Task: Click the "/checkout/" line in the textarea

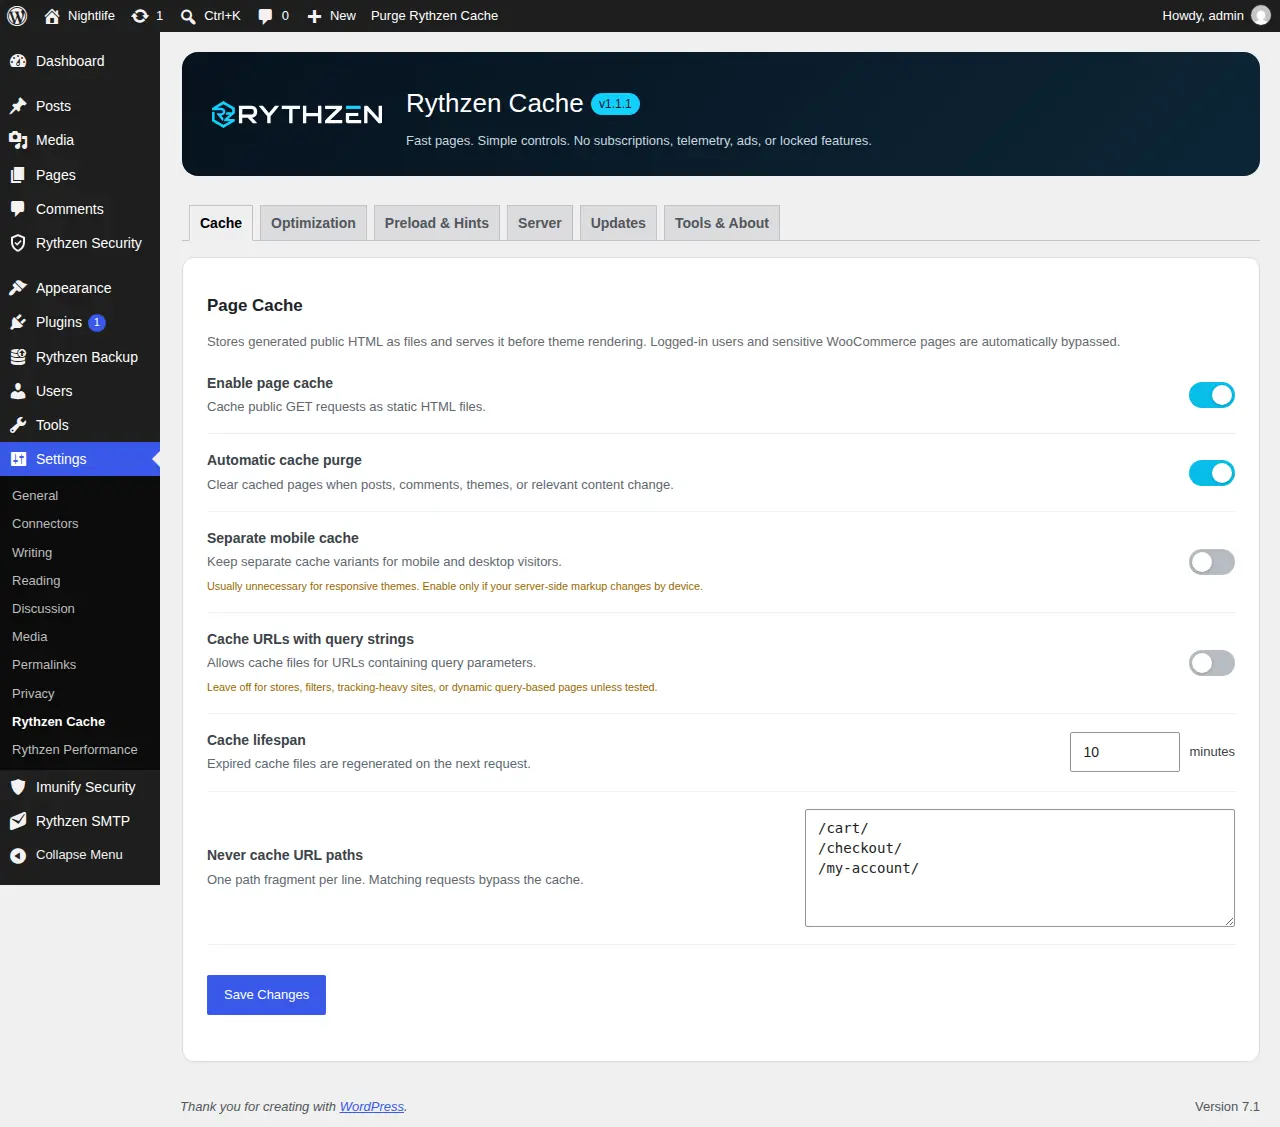Action: 860,848
